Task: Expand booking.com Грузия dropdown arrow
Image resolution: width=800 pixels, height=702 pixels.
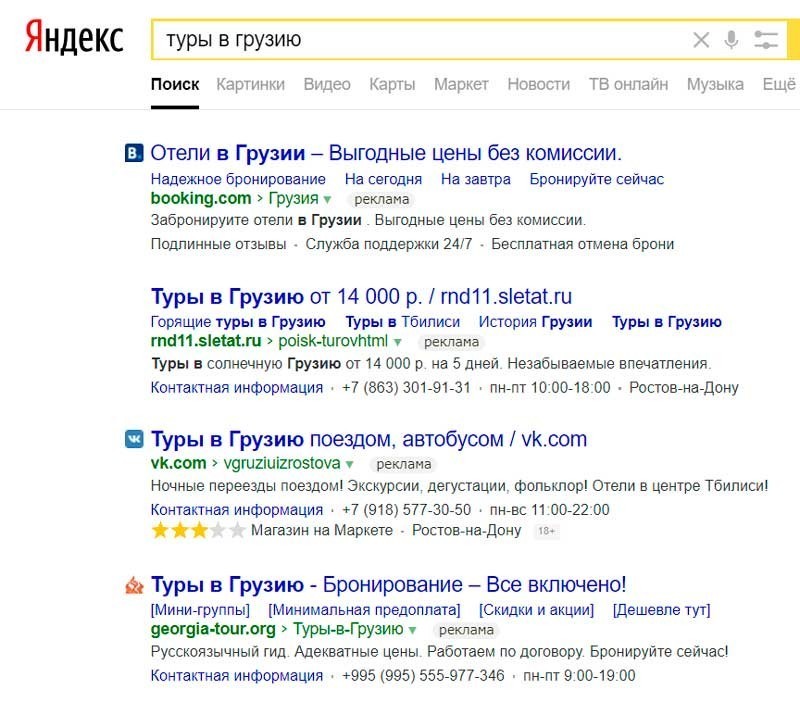Action: click(328, 199)
